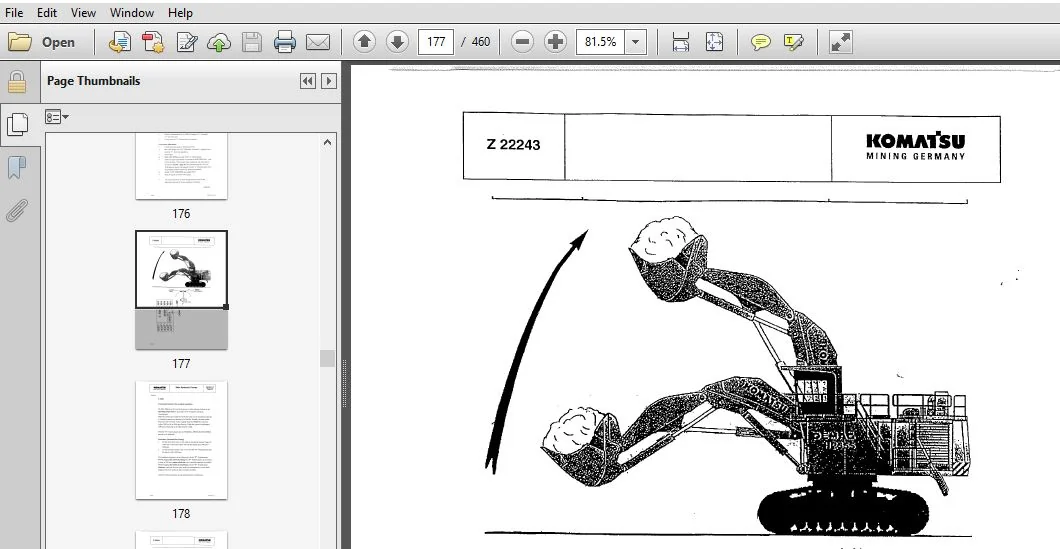This screenshot has width=1060, height=549.
Task: Open the Bookmarks panel icon
Action: pos(17,168)
